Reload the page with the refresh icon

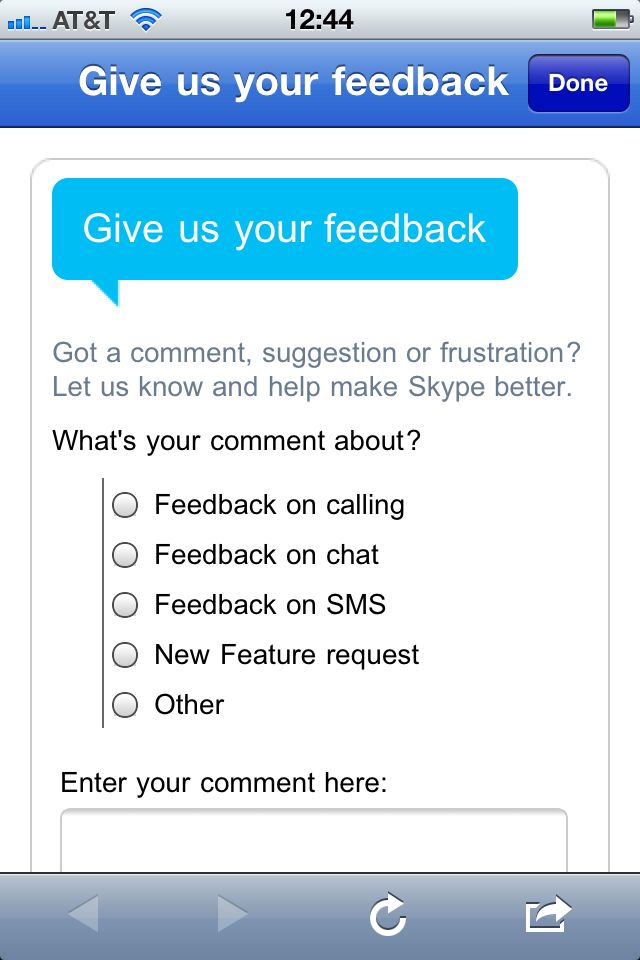387,914
